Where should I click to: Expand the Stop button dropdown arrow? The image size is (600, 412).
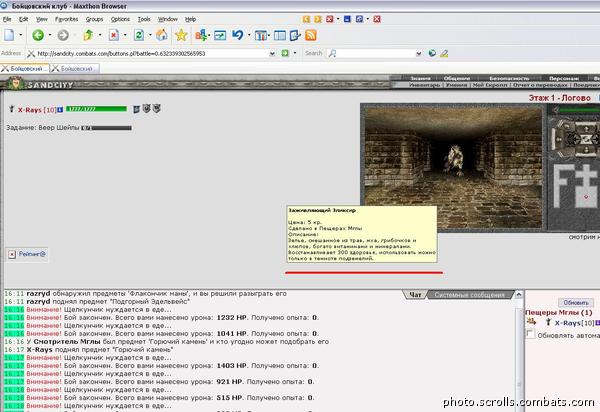pos(125,35)
